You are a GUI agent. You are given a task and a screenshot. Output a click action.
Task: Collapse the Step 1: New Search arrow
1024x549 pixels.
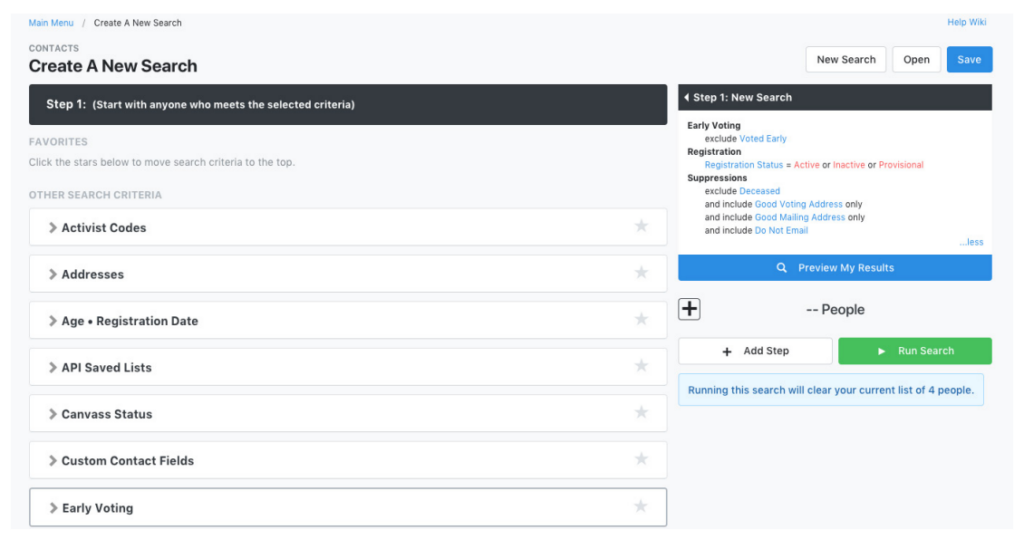(687, 98)
